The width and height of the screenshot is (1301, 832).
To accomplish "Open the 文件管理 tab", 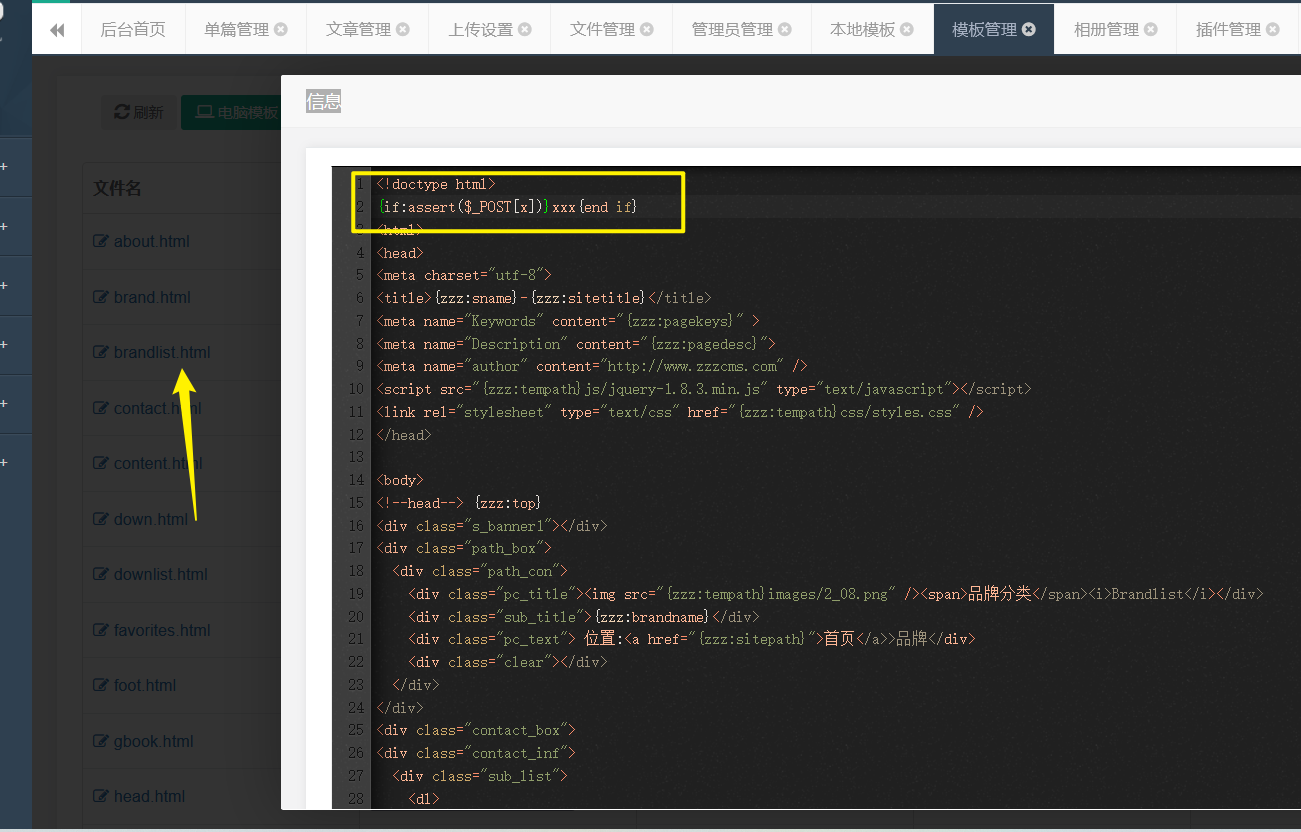I will [602, 29].
